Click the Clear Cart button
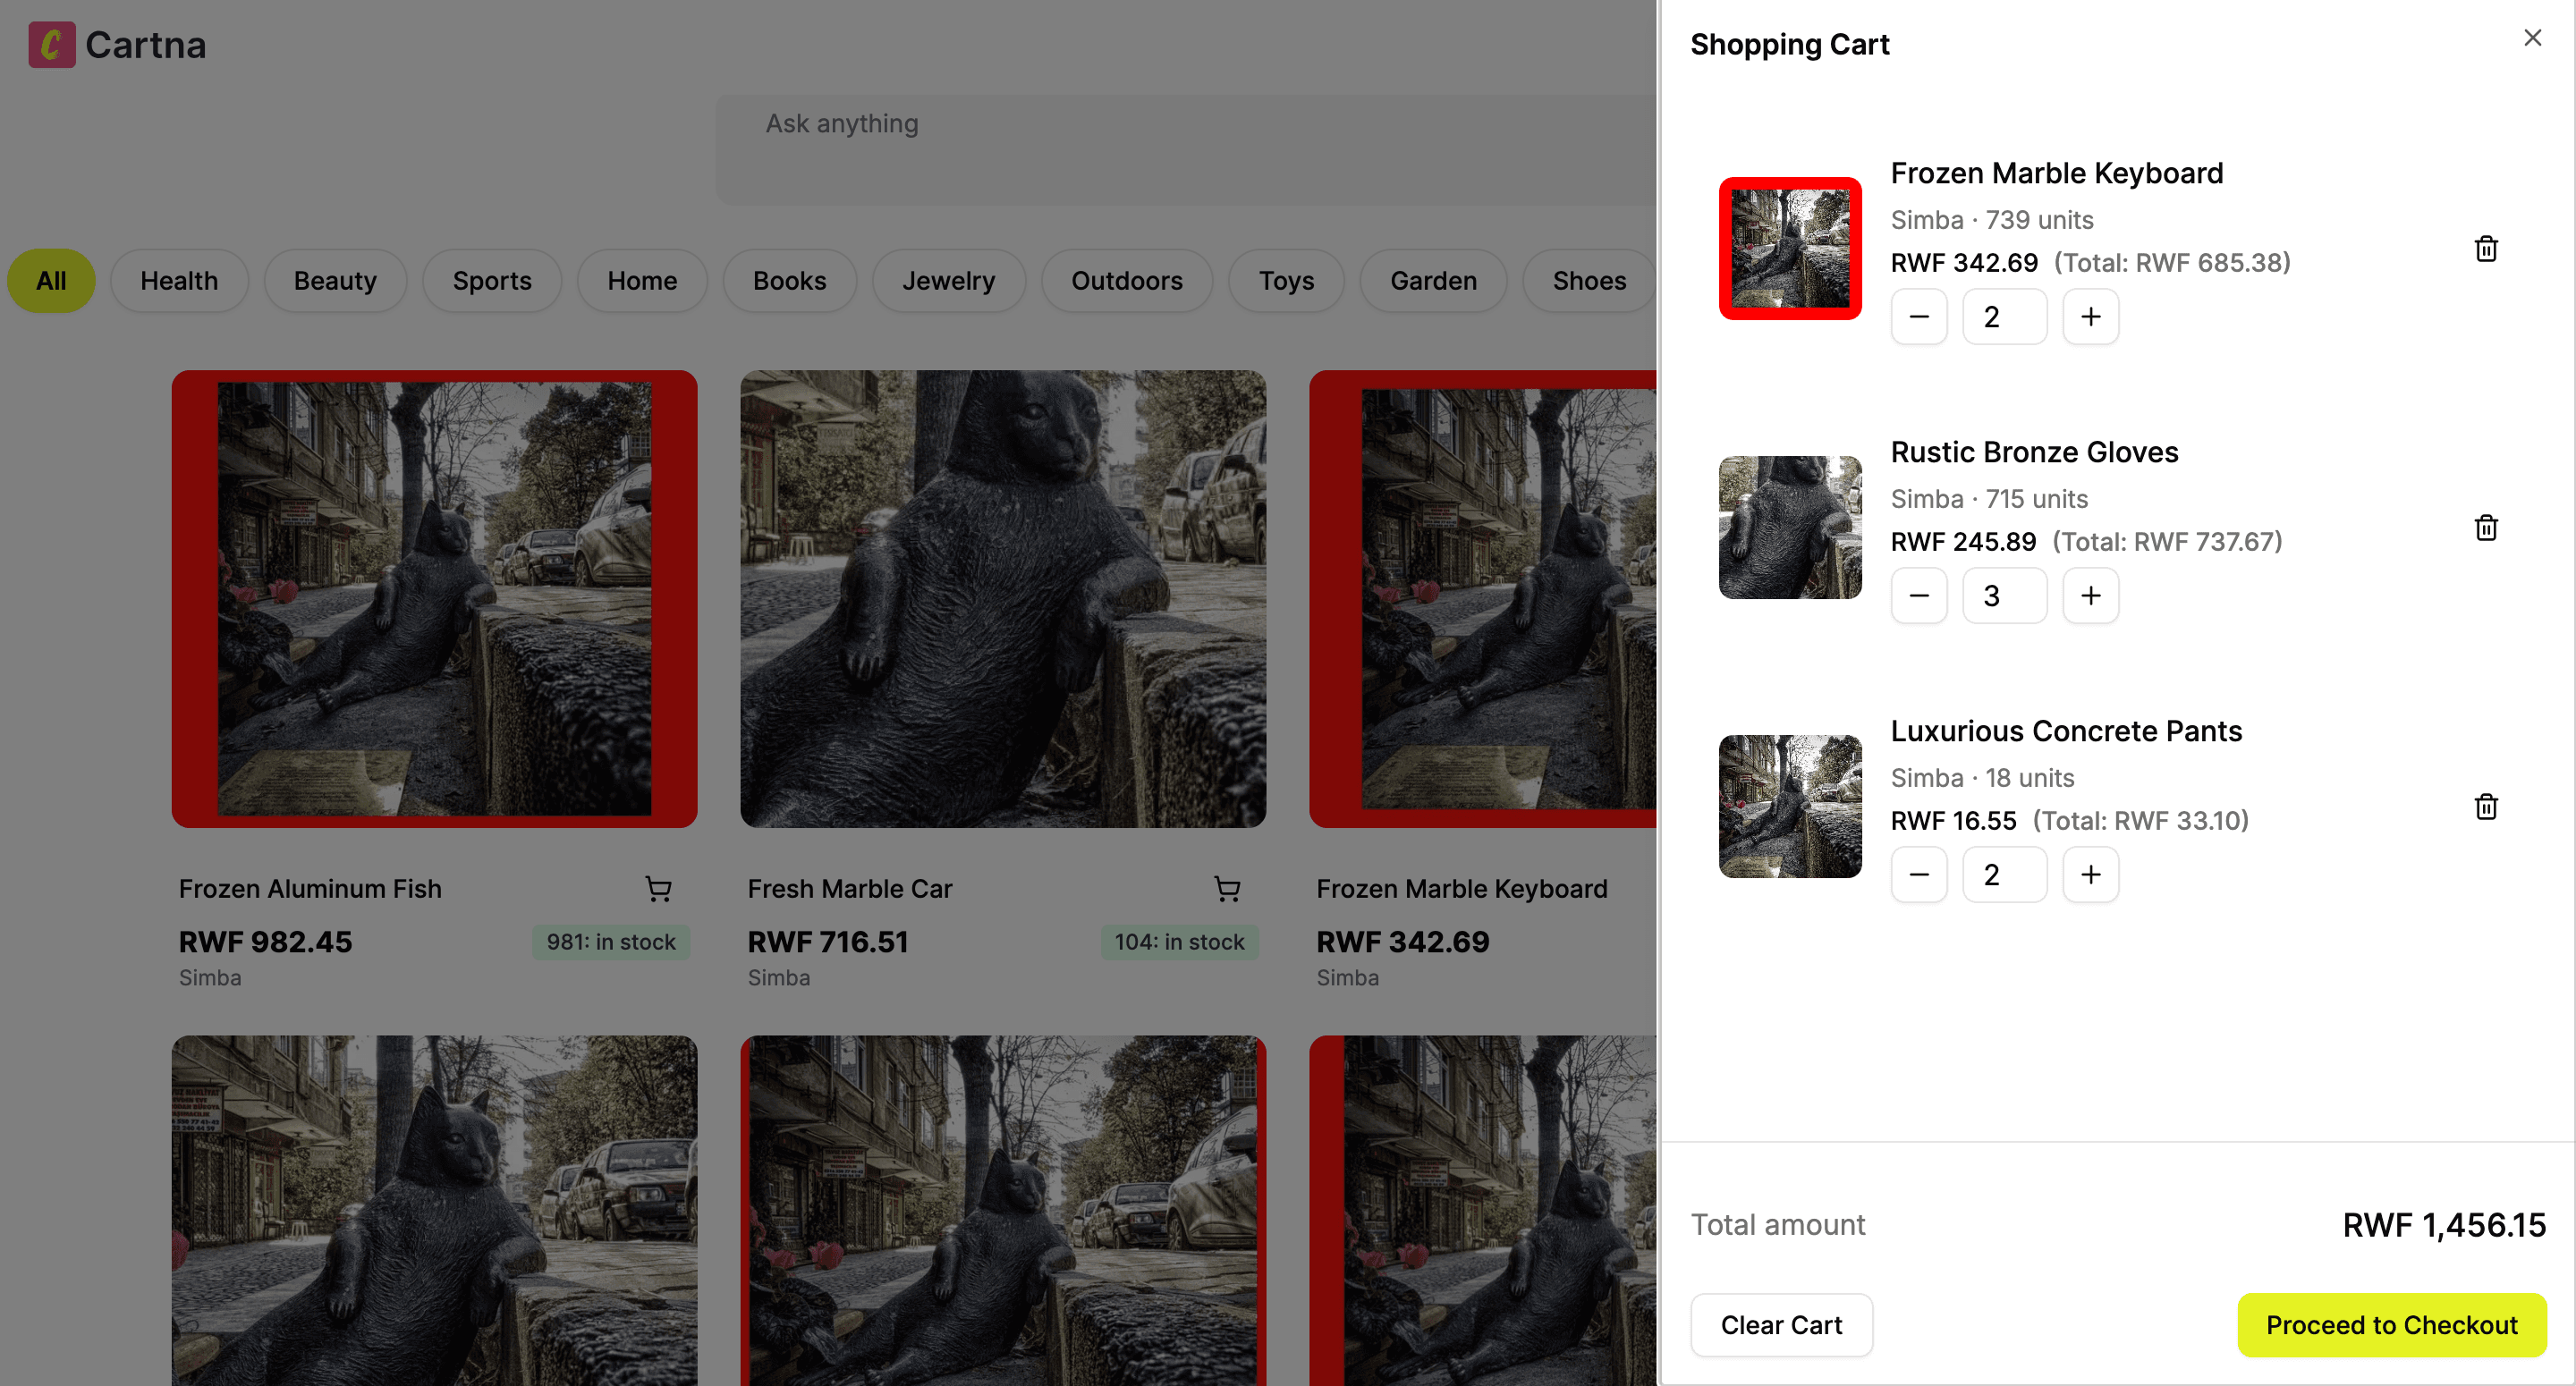Screen dimensions: 2576x1386 [x=1780, y=1325]
